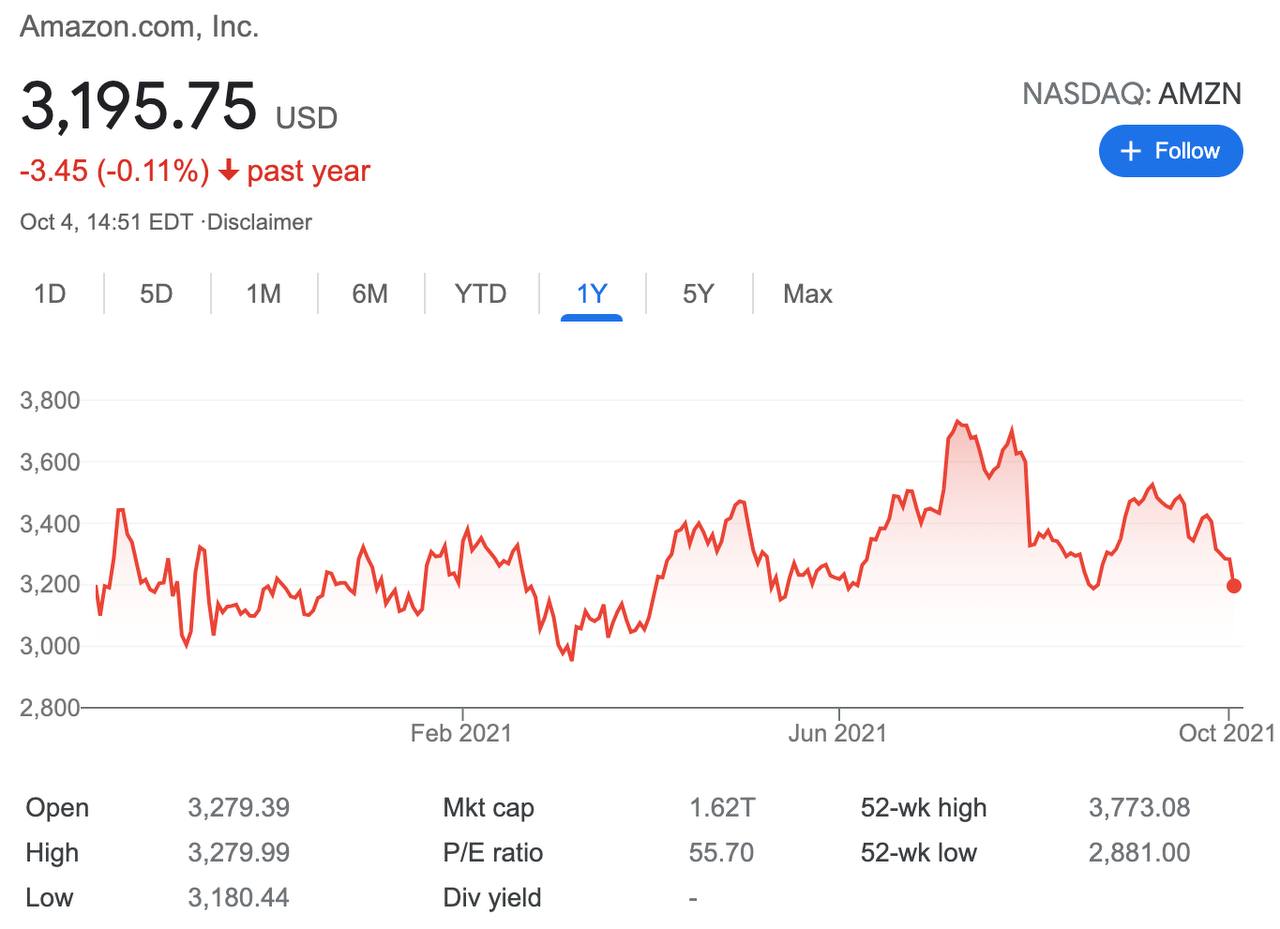Click the 3,195.75 current price

[x=139, y=106]
